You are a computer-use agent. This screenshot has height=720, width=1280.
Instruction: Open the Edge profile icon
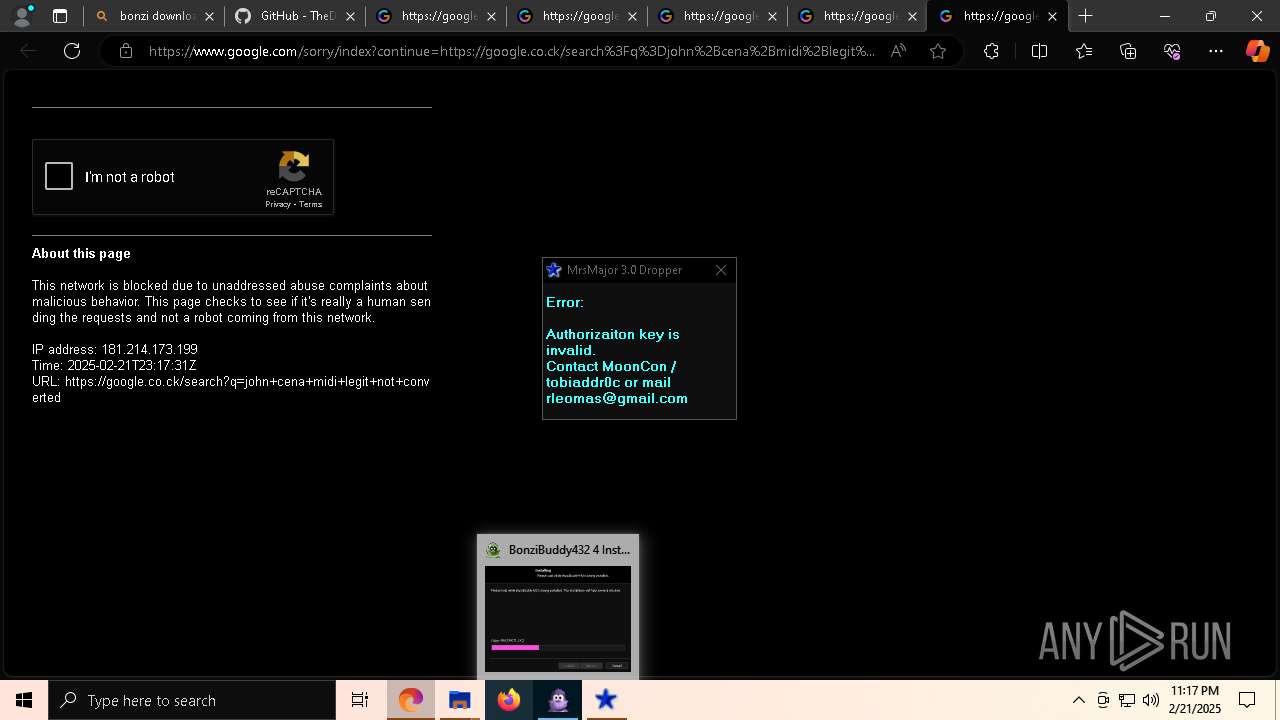click(x=21, y=16)
